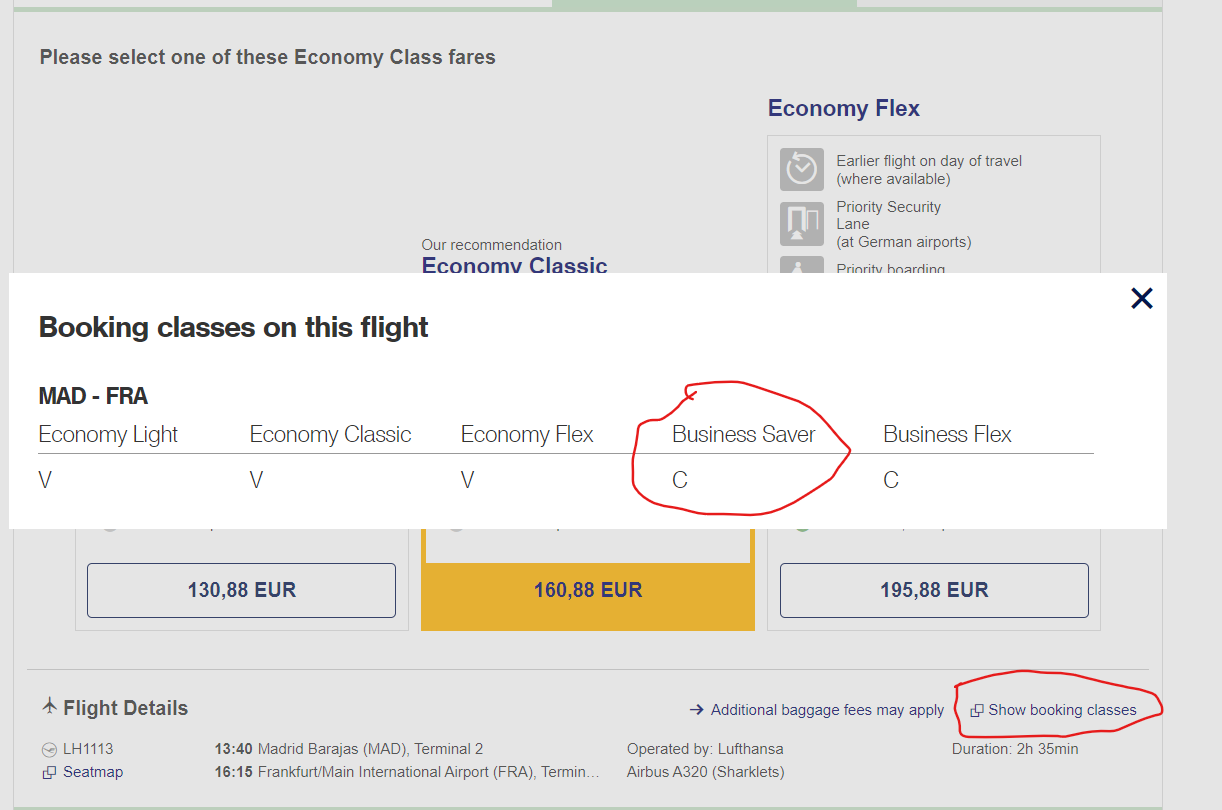Screen dimensions: 1222x810
Task: Click the arrow icon before baggage fees
Action: [697, 710]
